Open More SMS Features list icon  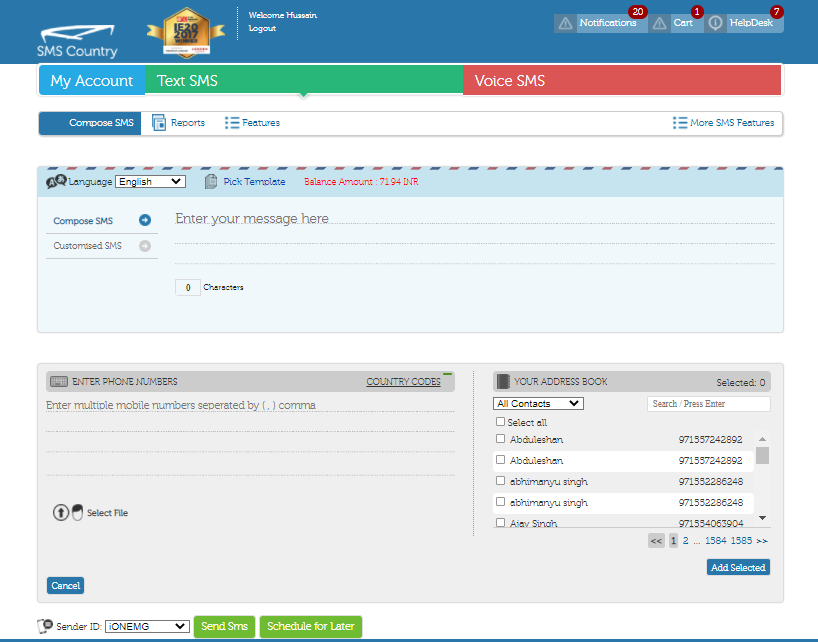coord(680,123)
